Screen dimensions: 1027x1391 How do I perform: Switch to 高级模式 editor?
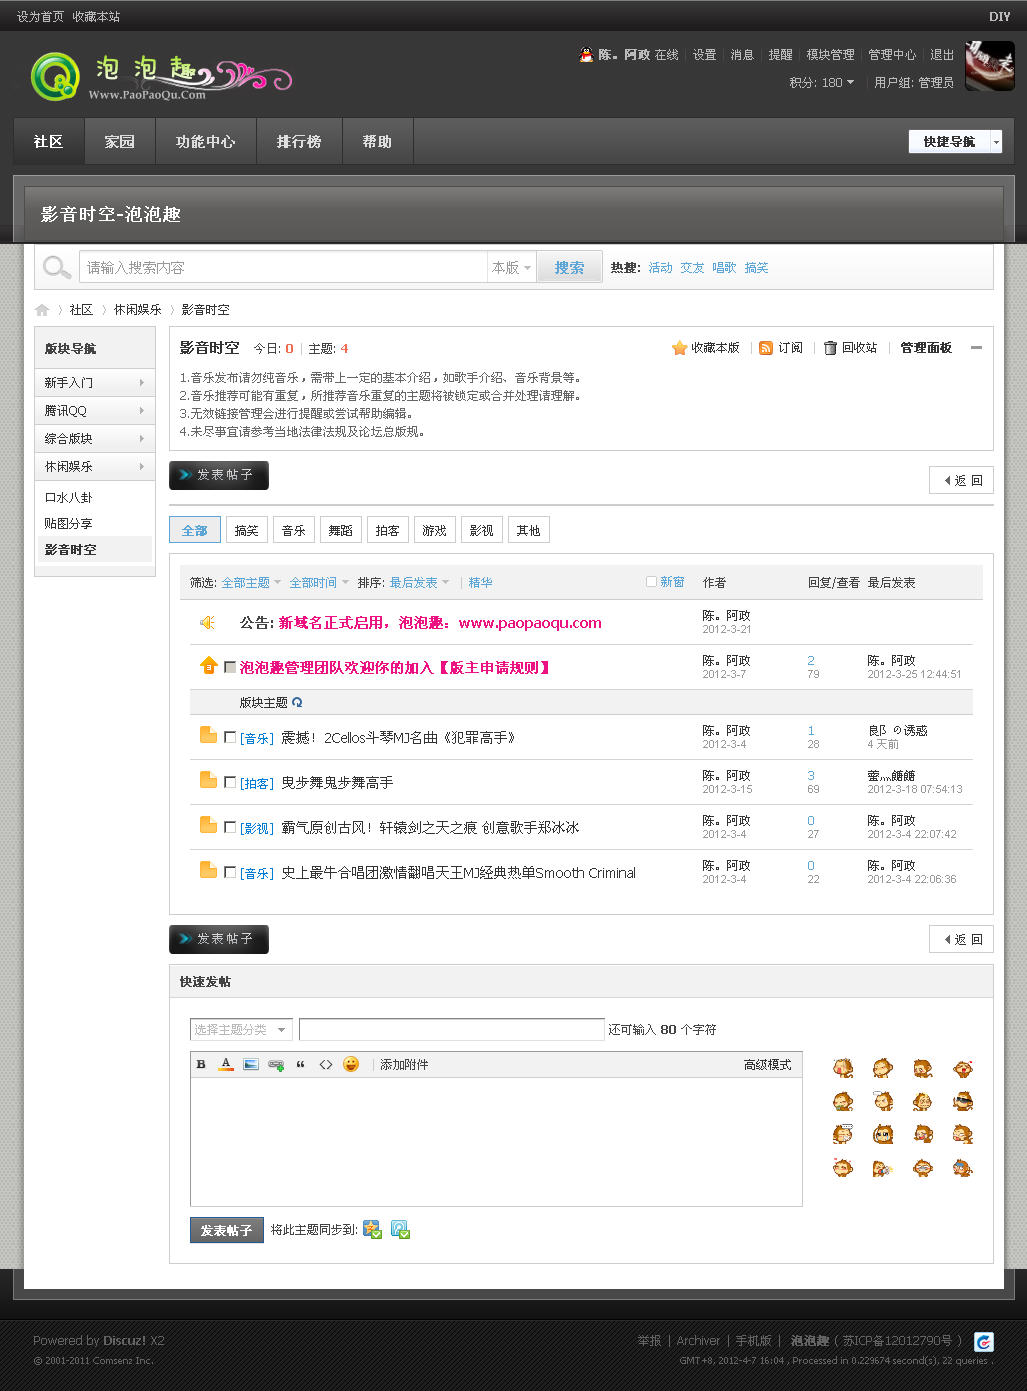(x=767, y=1065)
